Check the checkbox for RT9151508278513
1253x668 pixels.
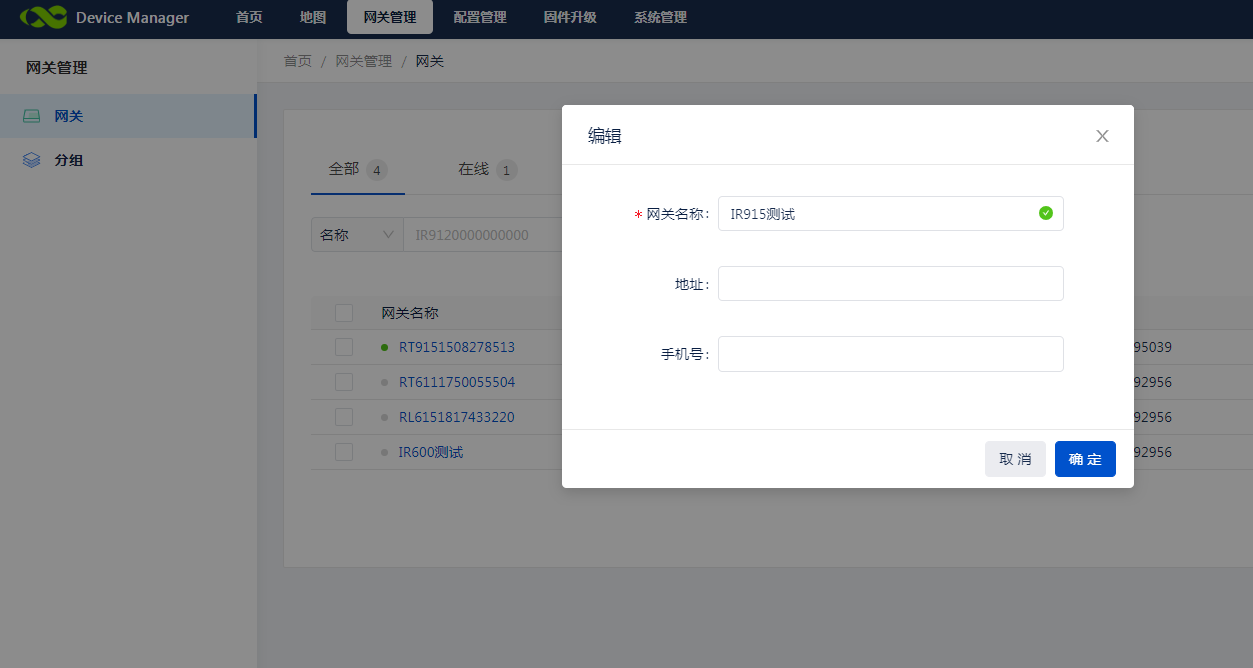click(x=343, y=347)
